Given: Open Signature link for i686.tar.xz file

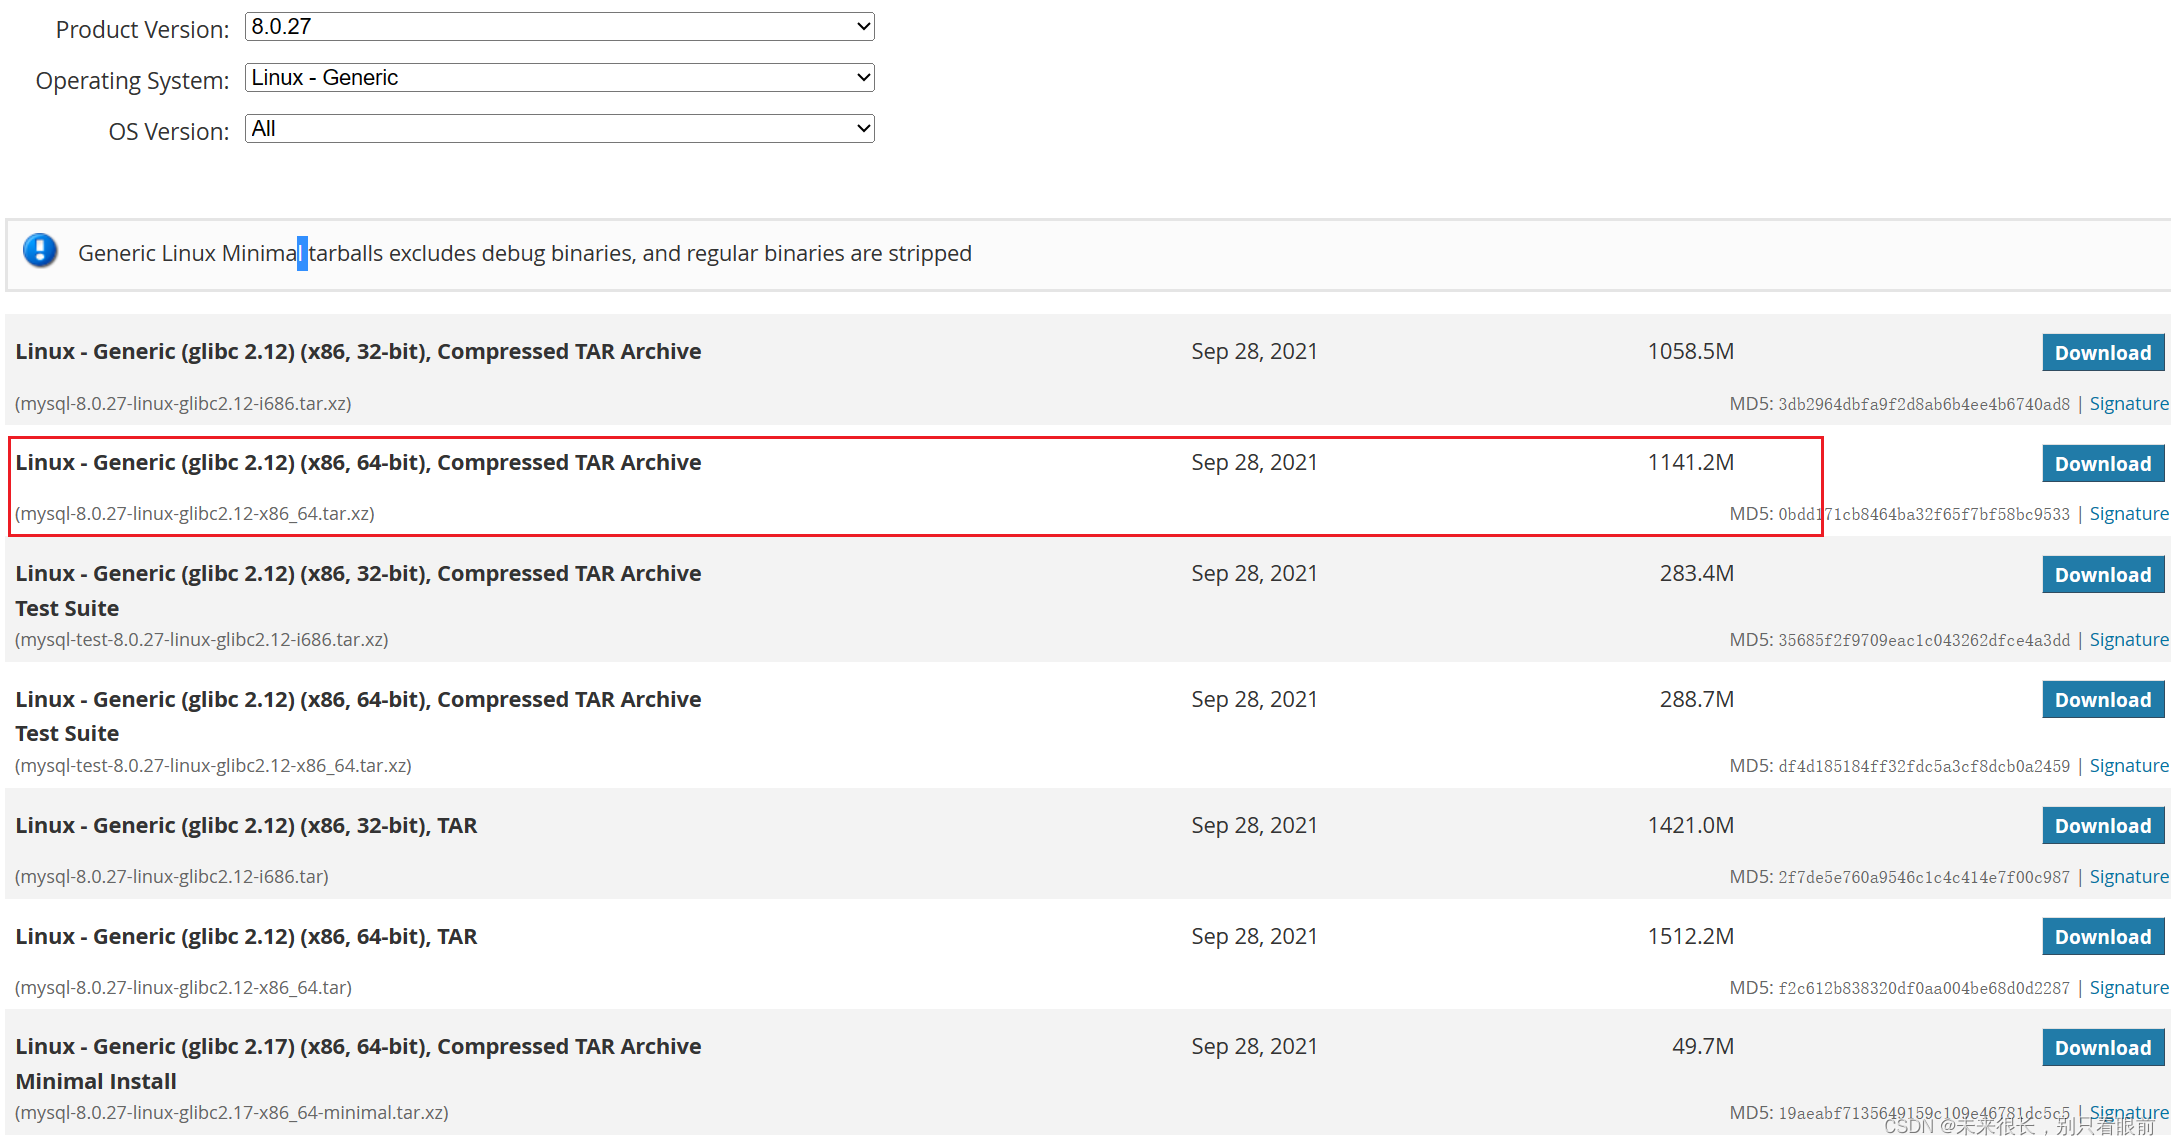Looking at the screenshot, I should (x=2128, y=404).
